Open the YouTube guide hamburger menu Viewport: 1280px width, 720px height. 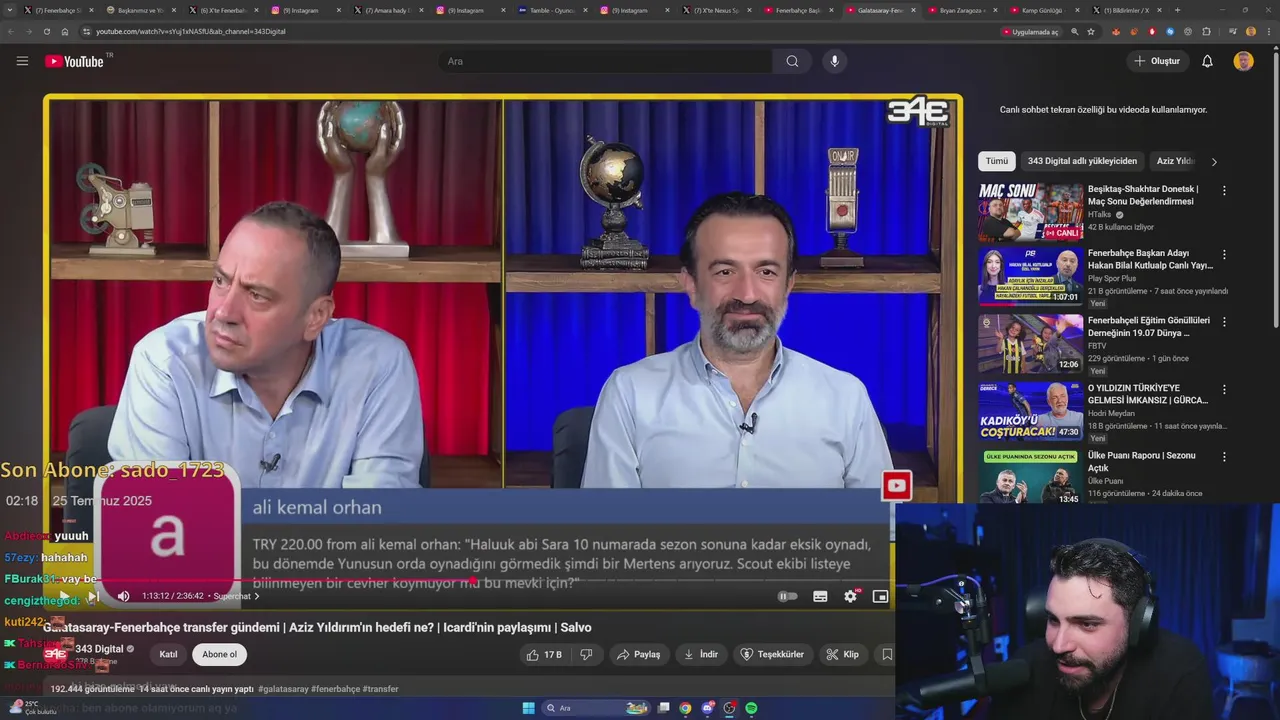click(x=22, y=61)
